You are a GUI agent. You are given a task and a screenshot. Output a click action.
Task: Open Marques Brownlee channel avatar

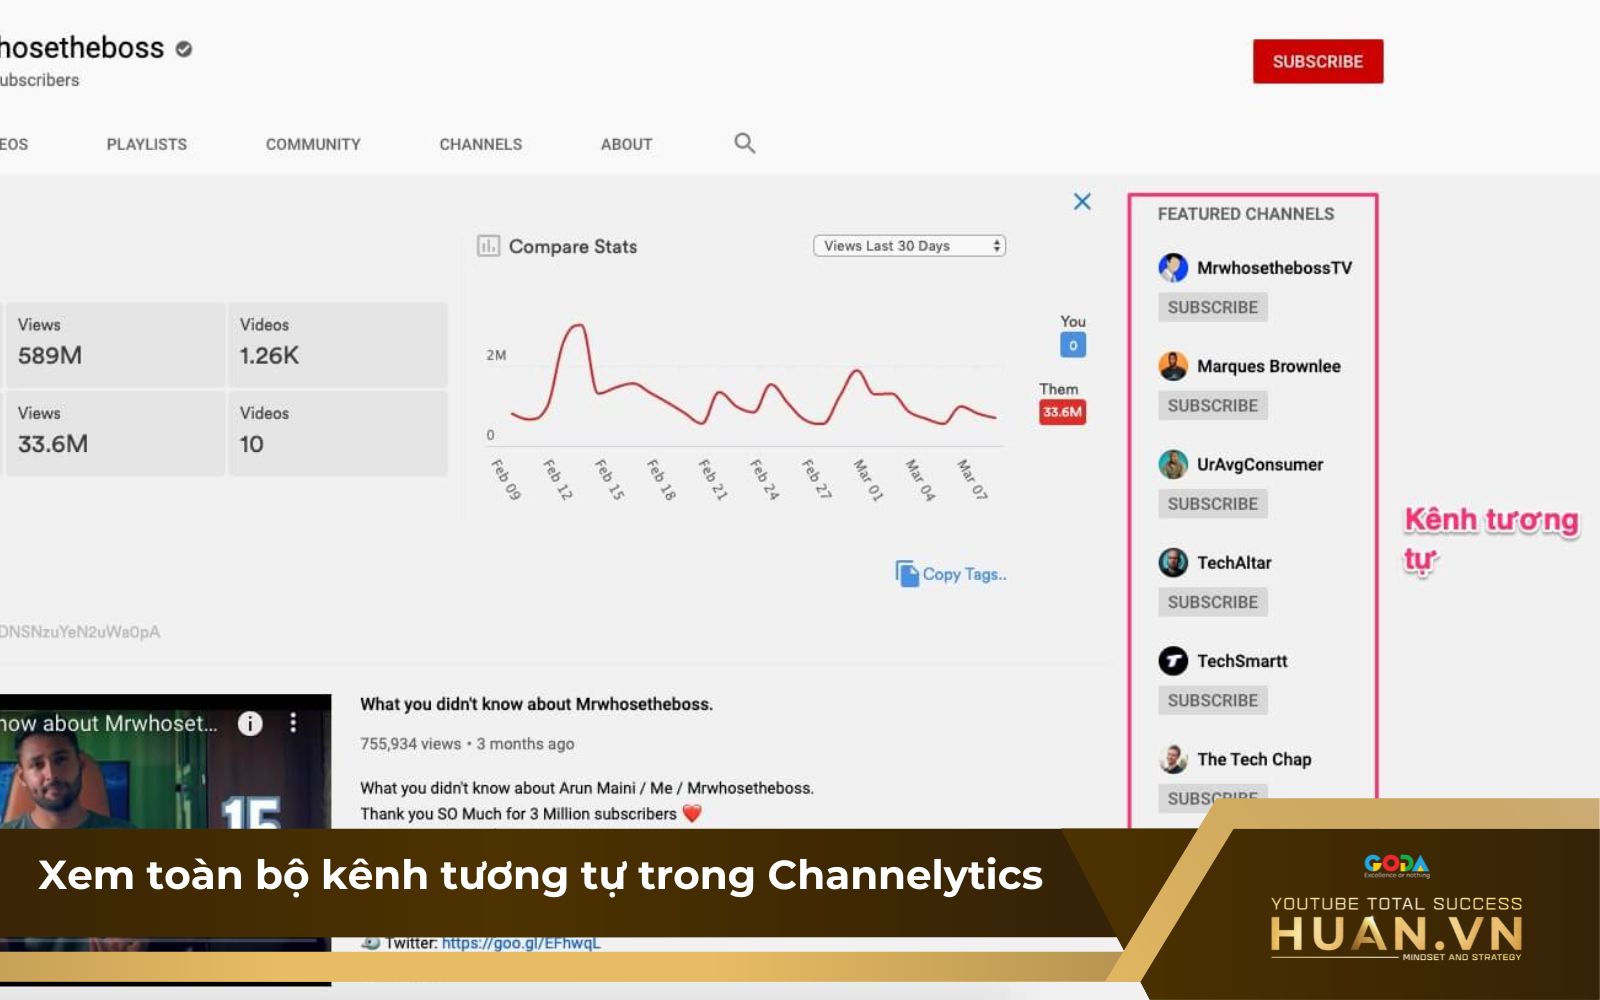click(1173, 366)
